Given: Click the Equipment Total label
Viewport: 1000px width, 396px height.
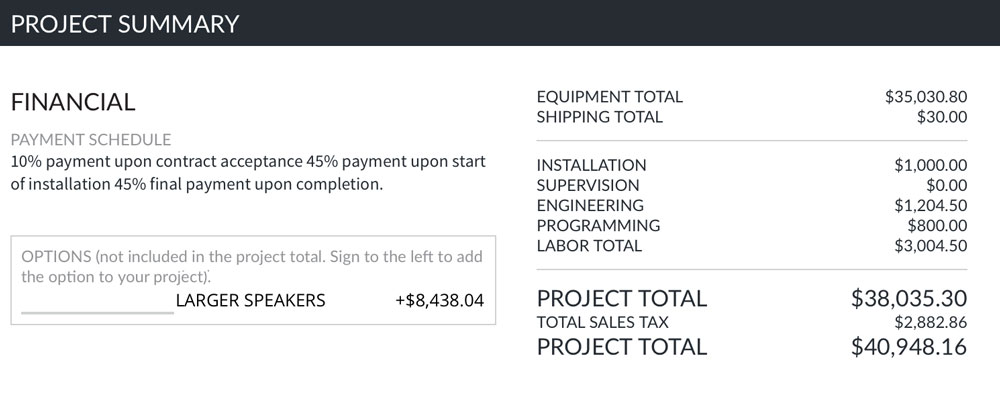Looking at the screenshot, I should click(x=610, y=97).
